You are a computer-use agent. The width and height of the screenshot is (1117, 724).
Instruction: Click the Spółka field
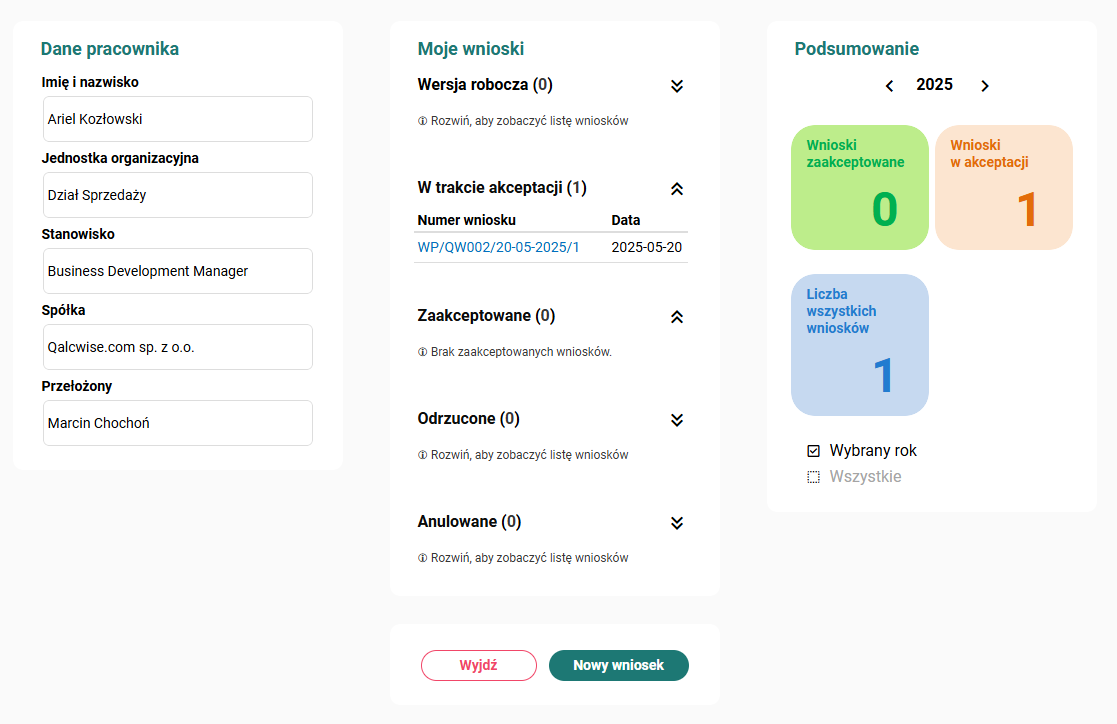(x=178, y=347)
